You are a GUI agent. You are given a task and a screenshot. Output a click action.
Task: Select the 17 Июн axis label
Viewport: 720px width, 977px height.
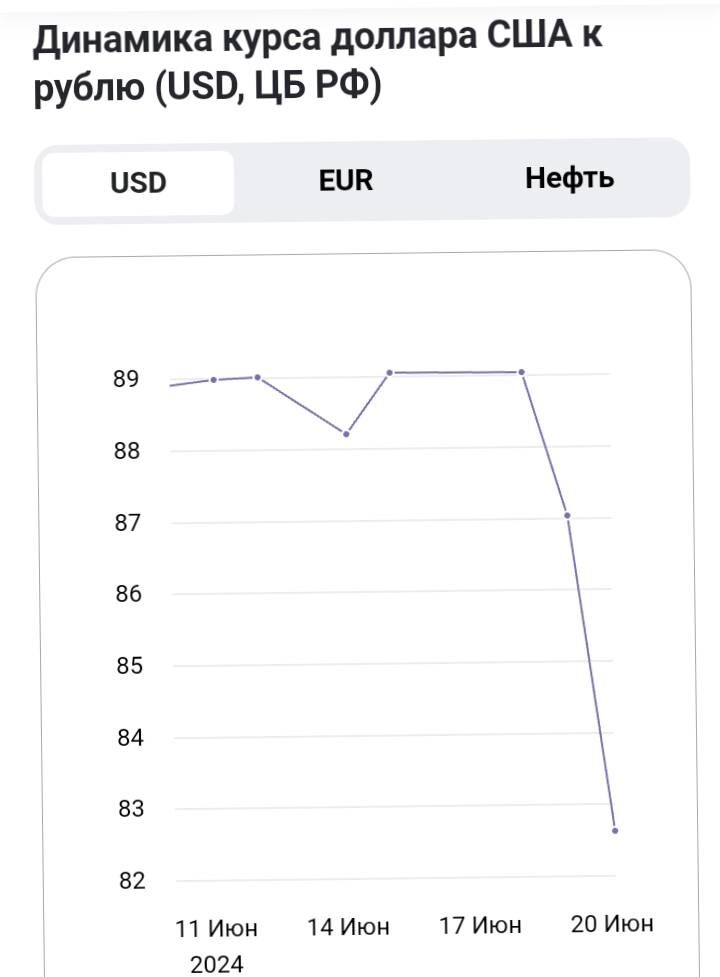[x=480, y=925]
